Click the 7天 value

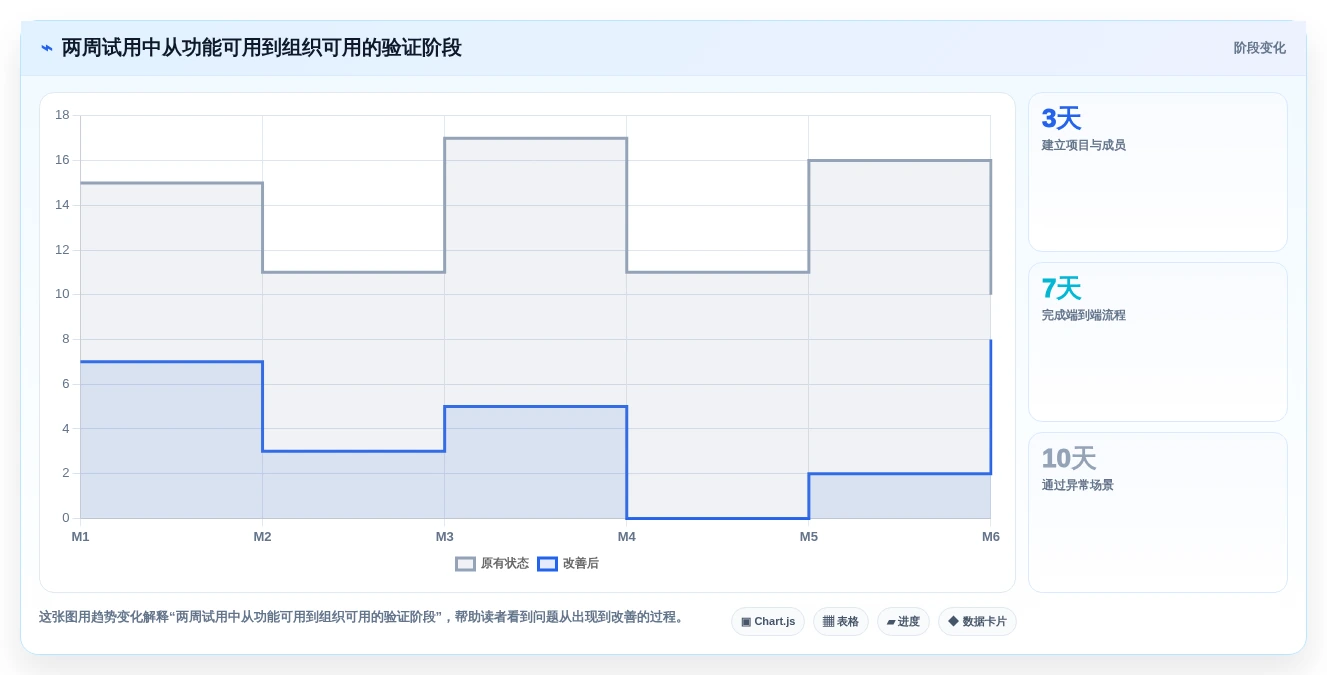pyautogui.click(x=1061, y=289)
